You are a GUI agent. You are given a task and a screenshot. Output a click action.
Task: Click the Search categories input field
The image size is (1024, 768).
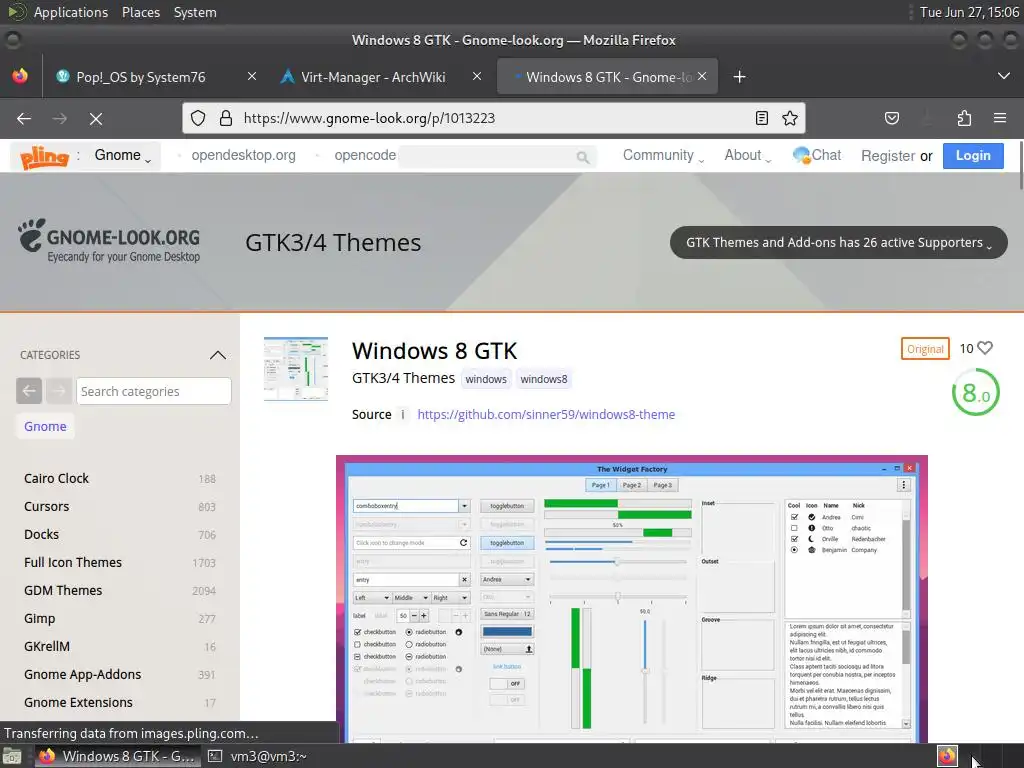point(153,391)
